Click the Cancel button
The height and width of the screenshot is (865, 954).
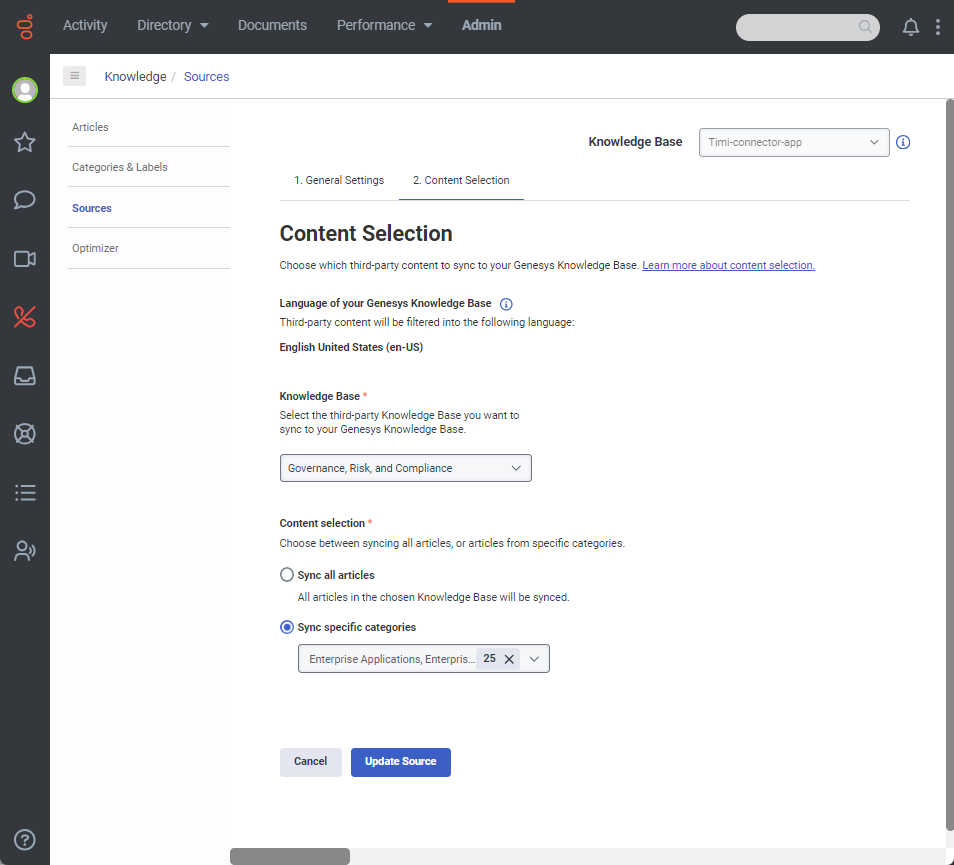(311, 762)
